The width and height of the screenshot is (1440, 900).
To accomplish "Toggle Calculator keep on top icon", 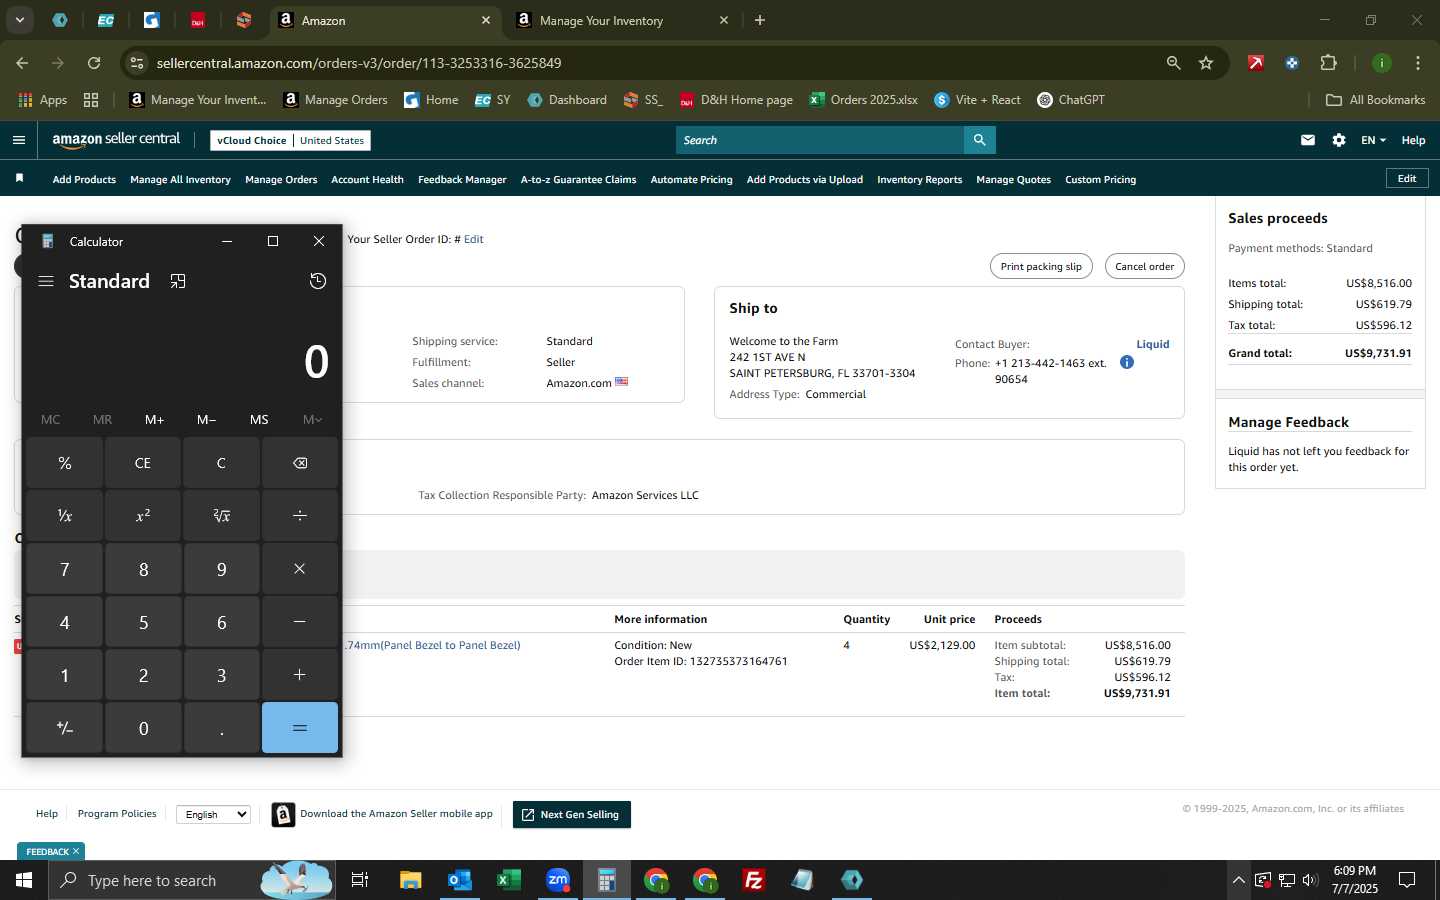I will point(178,282).
